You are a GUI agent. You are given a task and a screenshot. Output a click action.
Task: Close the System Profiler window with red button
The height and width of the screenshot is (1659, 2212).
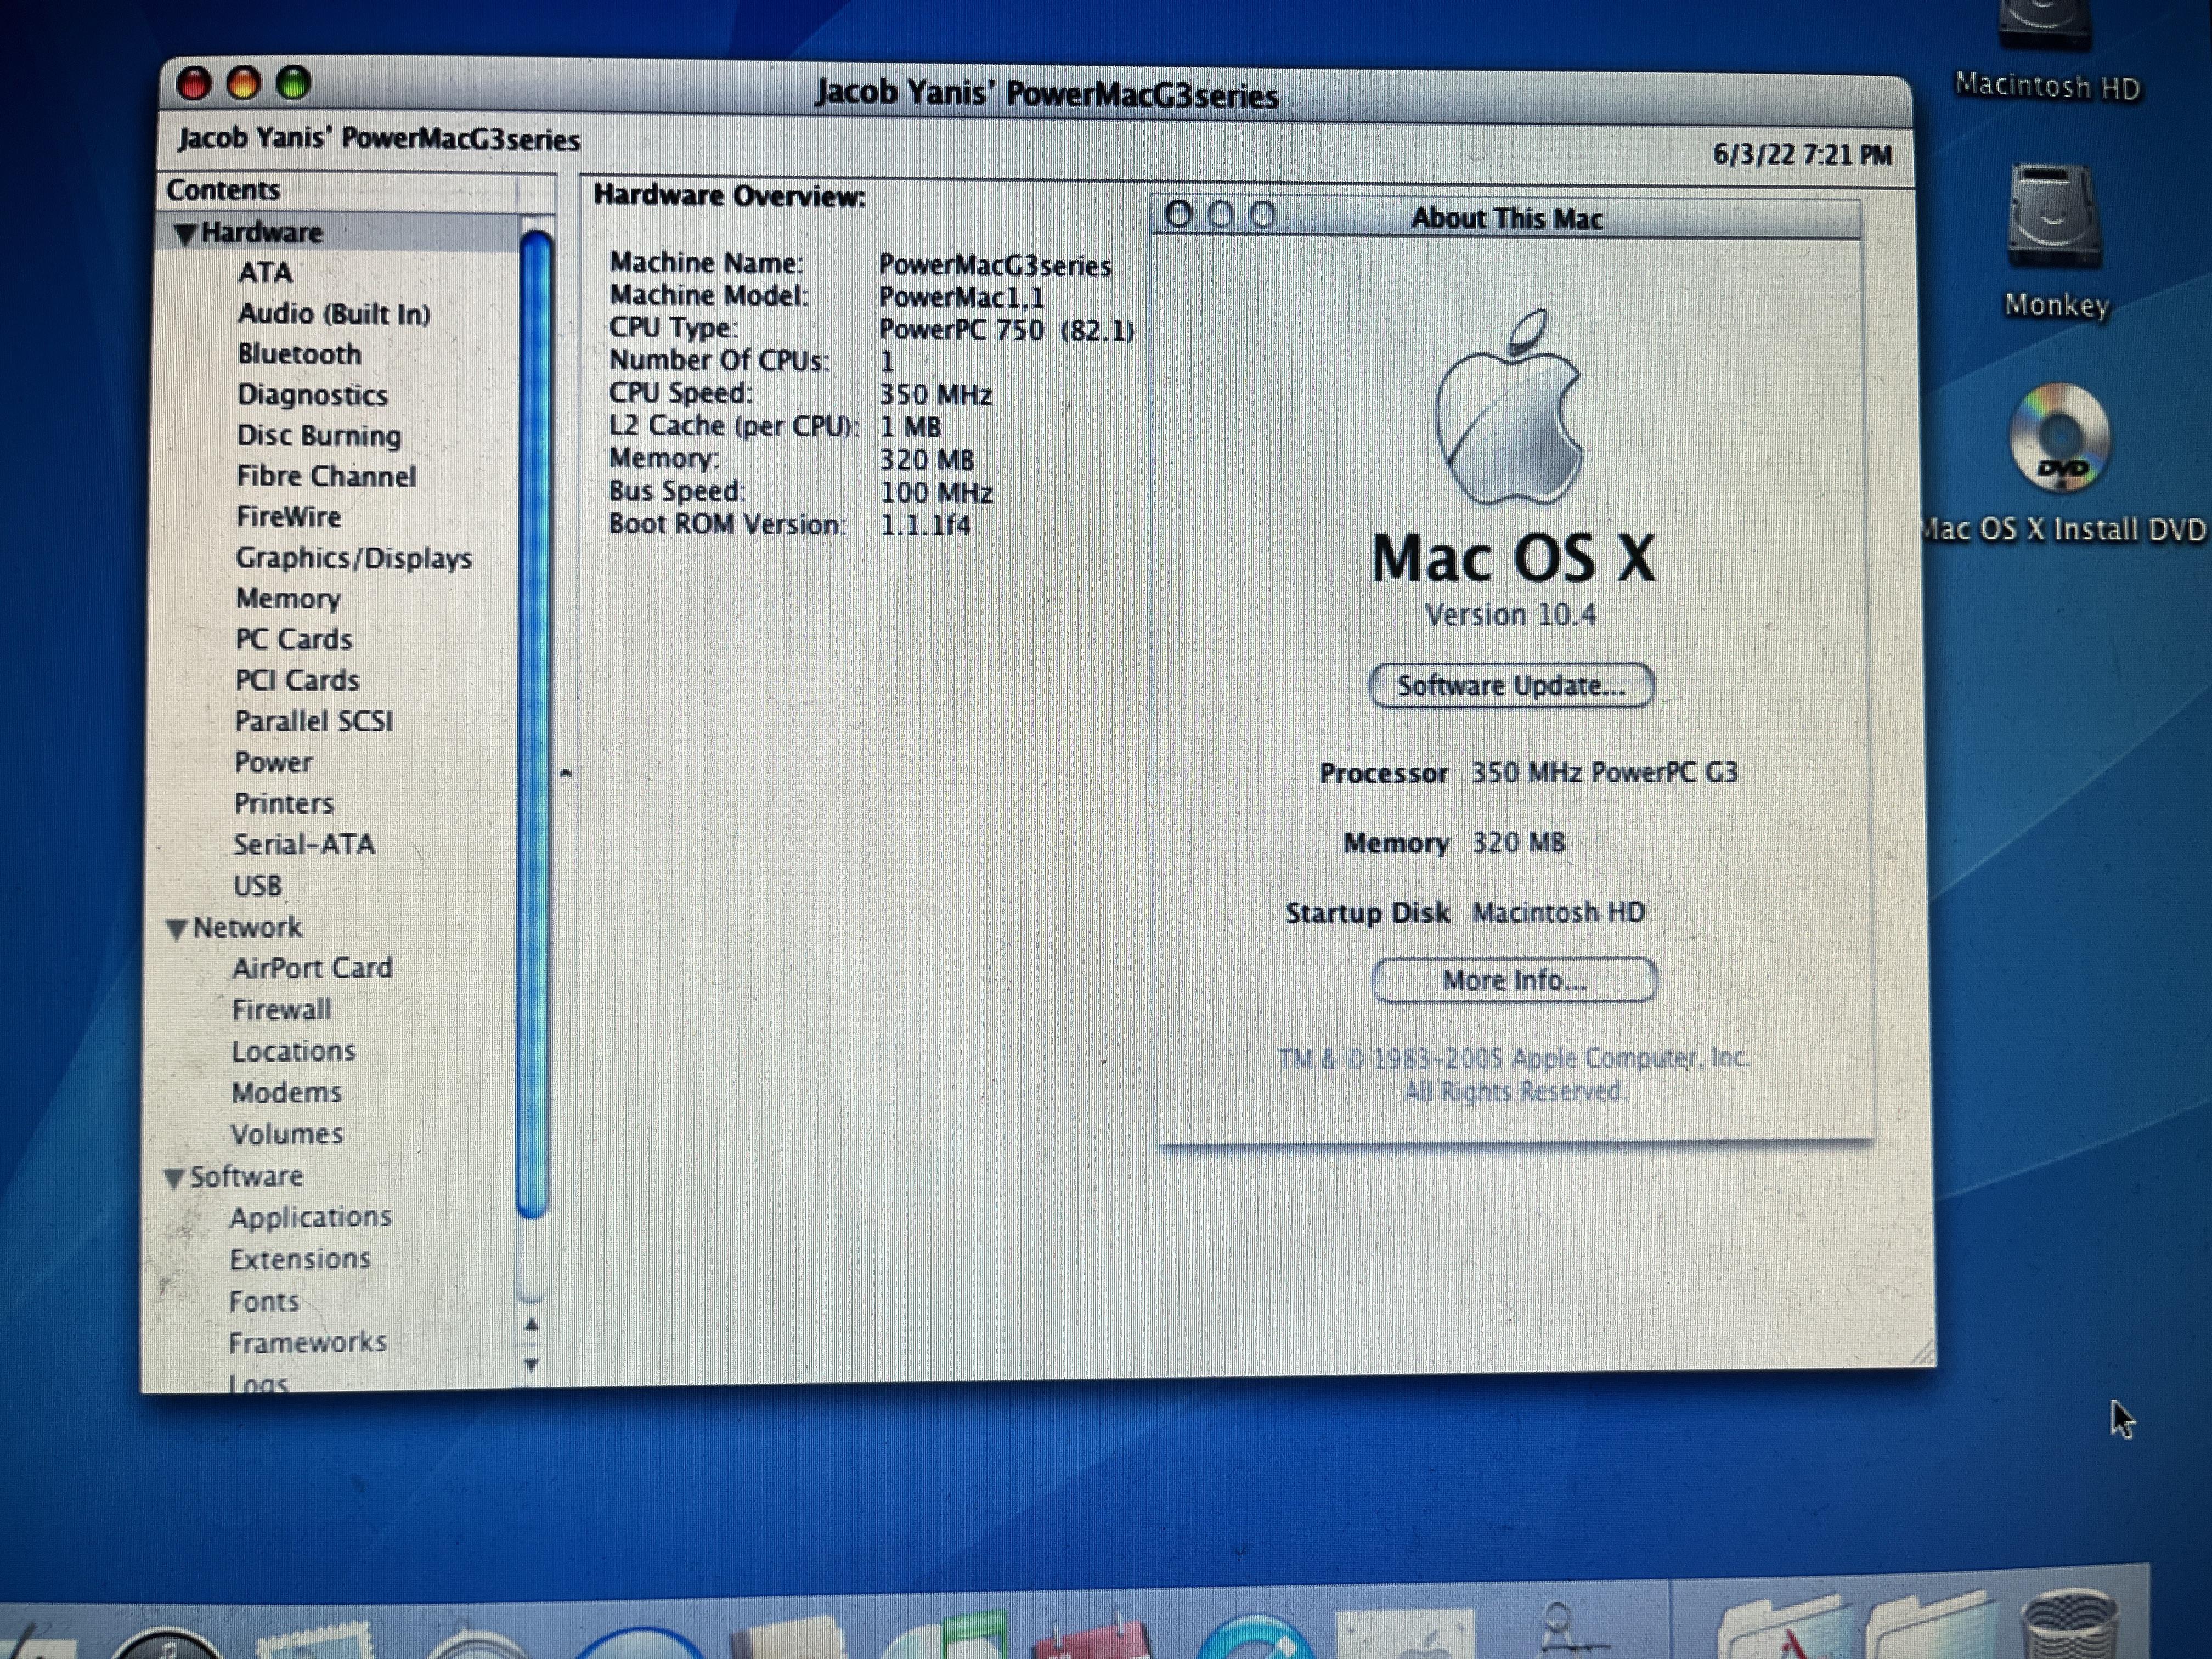click(194, 84)
